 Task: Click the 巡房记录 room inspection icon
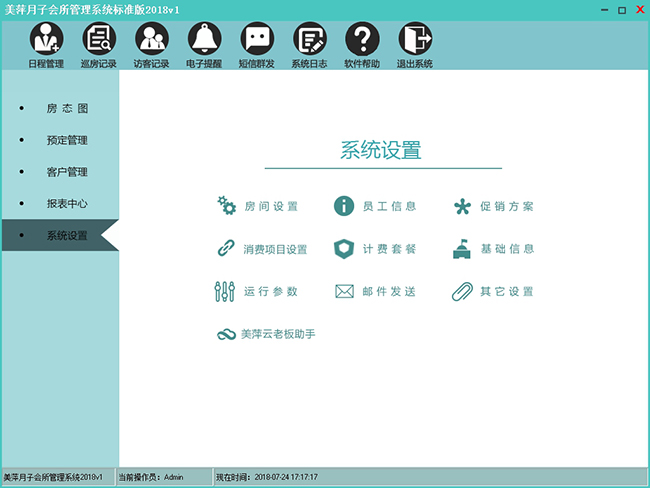click(99, 40)
